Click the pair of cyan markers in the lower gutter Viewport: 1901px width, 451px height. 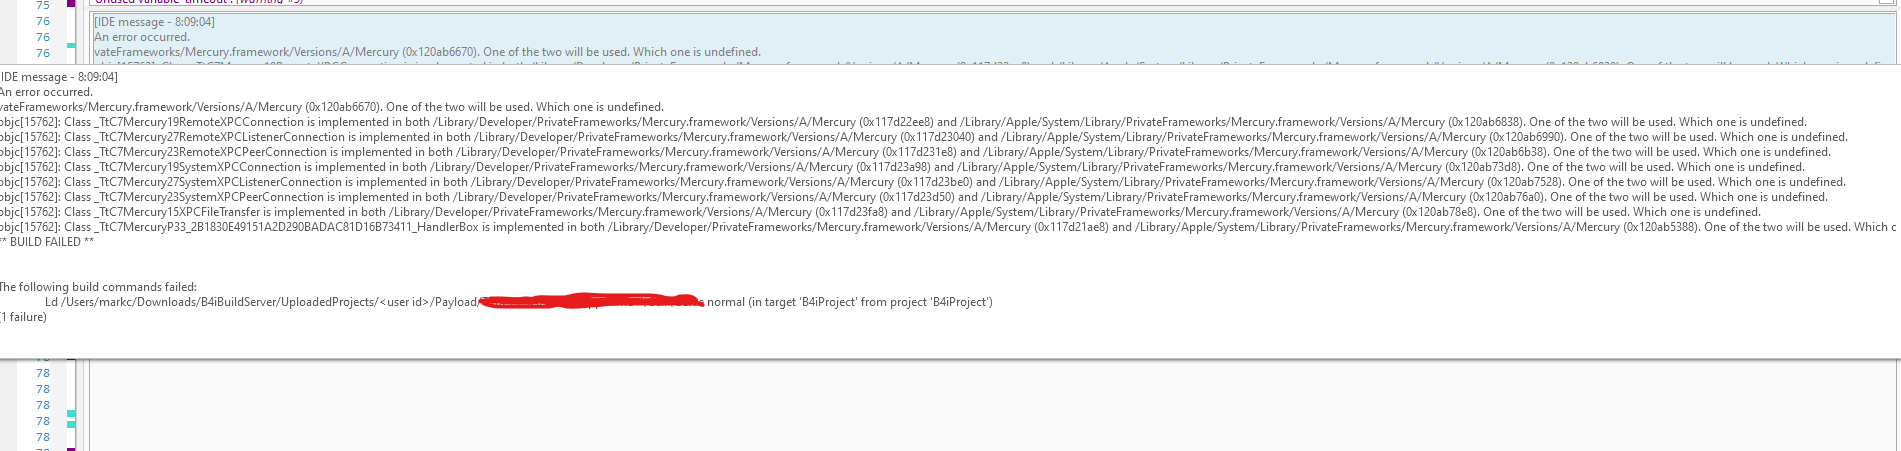click(x=71, y=419)
